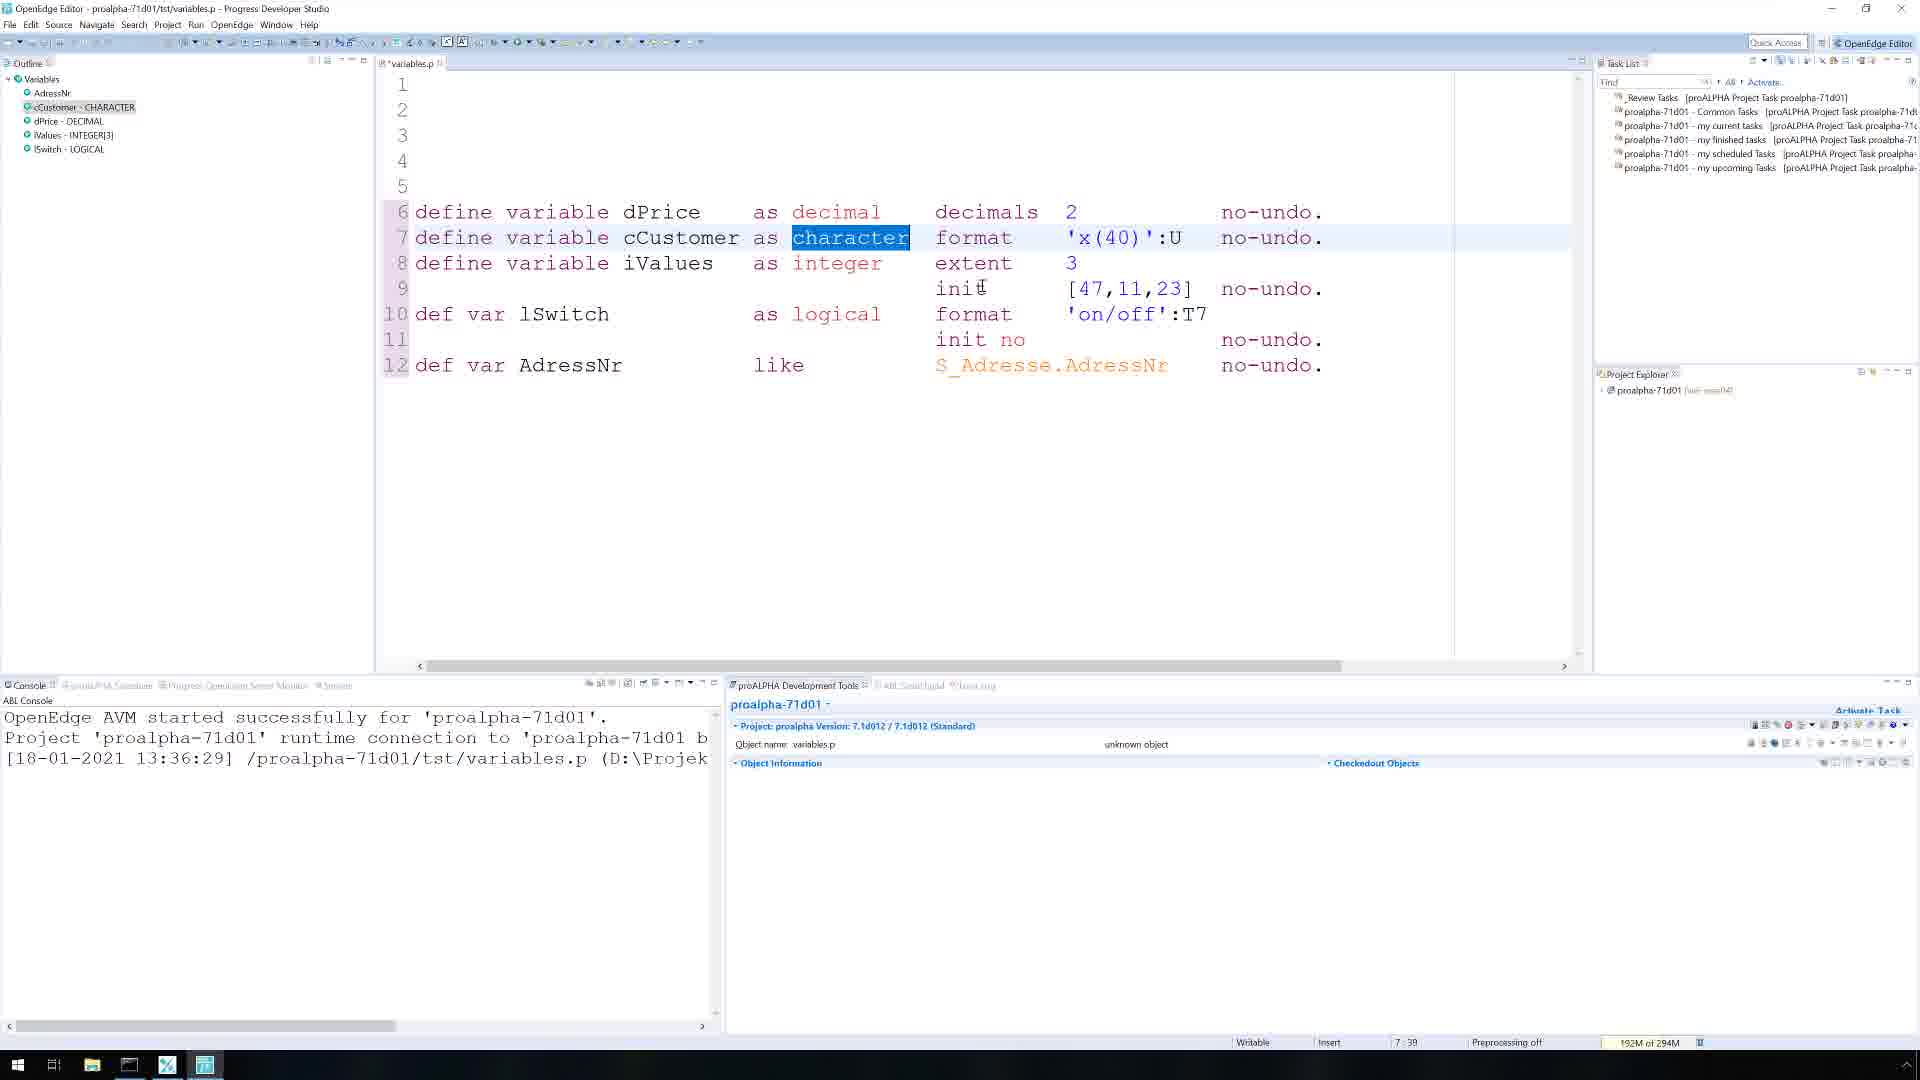
Task: Click the heap status 192M of 294M
Action: coord(1649,1043)
